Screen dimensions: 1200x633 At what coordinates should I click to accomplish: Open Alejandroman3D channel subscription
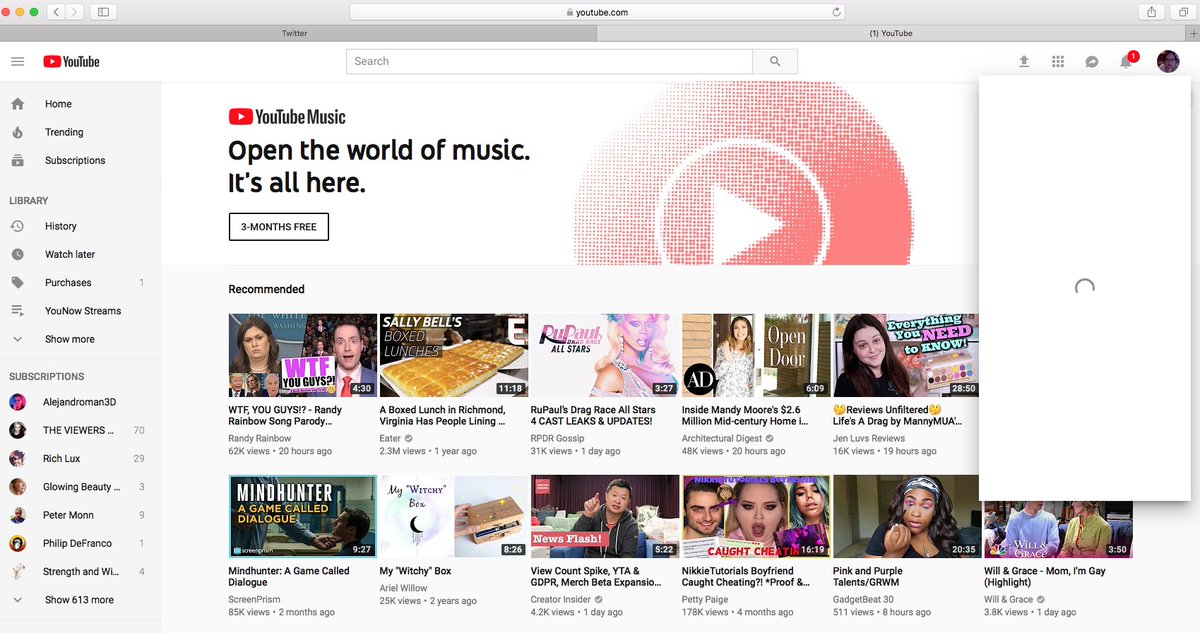pos(80,402)
